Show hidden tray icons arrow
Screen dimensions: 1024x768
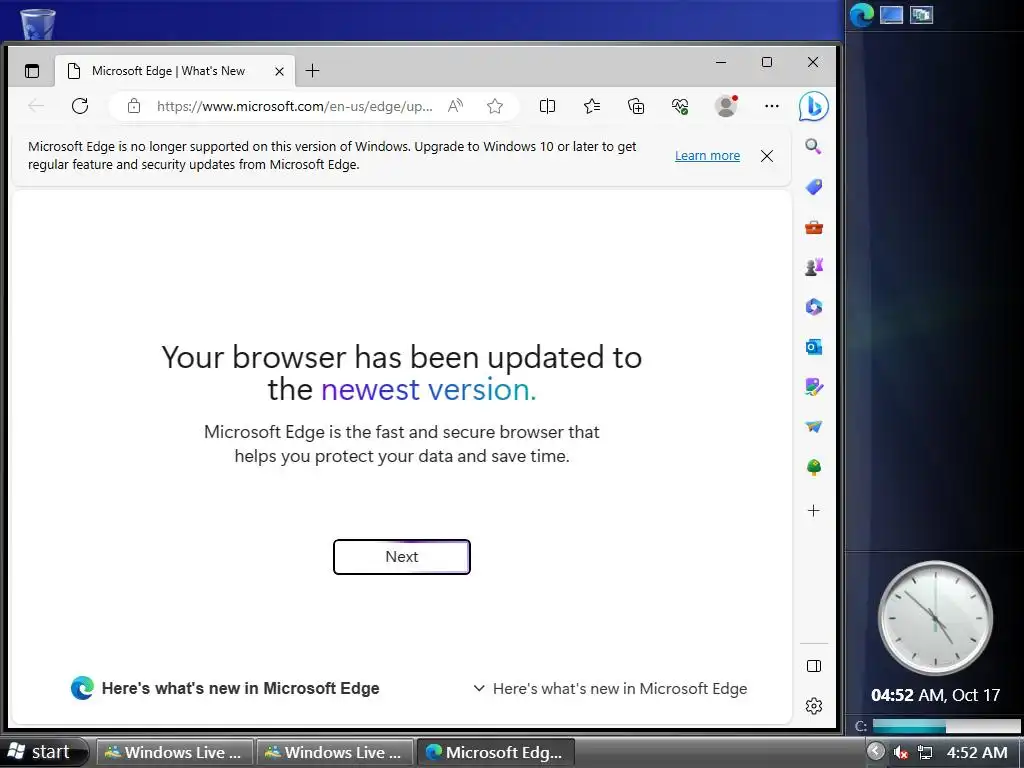876,752
